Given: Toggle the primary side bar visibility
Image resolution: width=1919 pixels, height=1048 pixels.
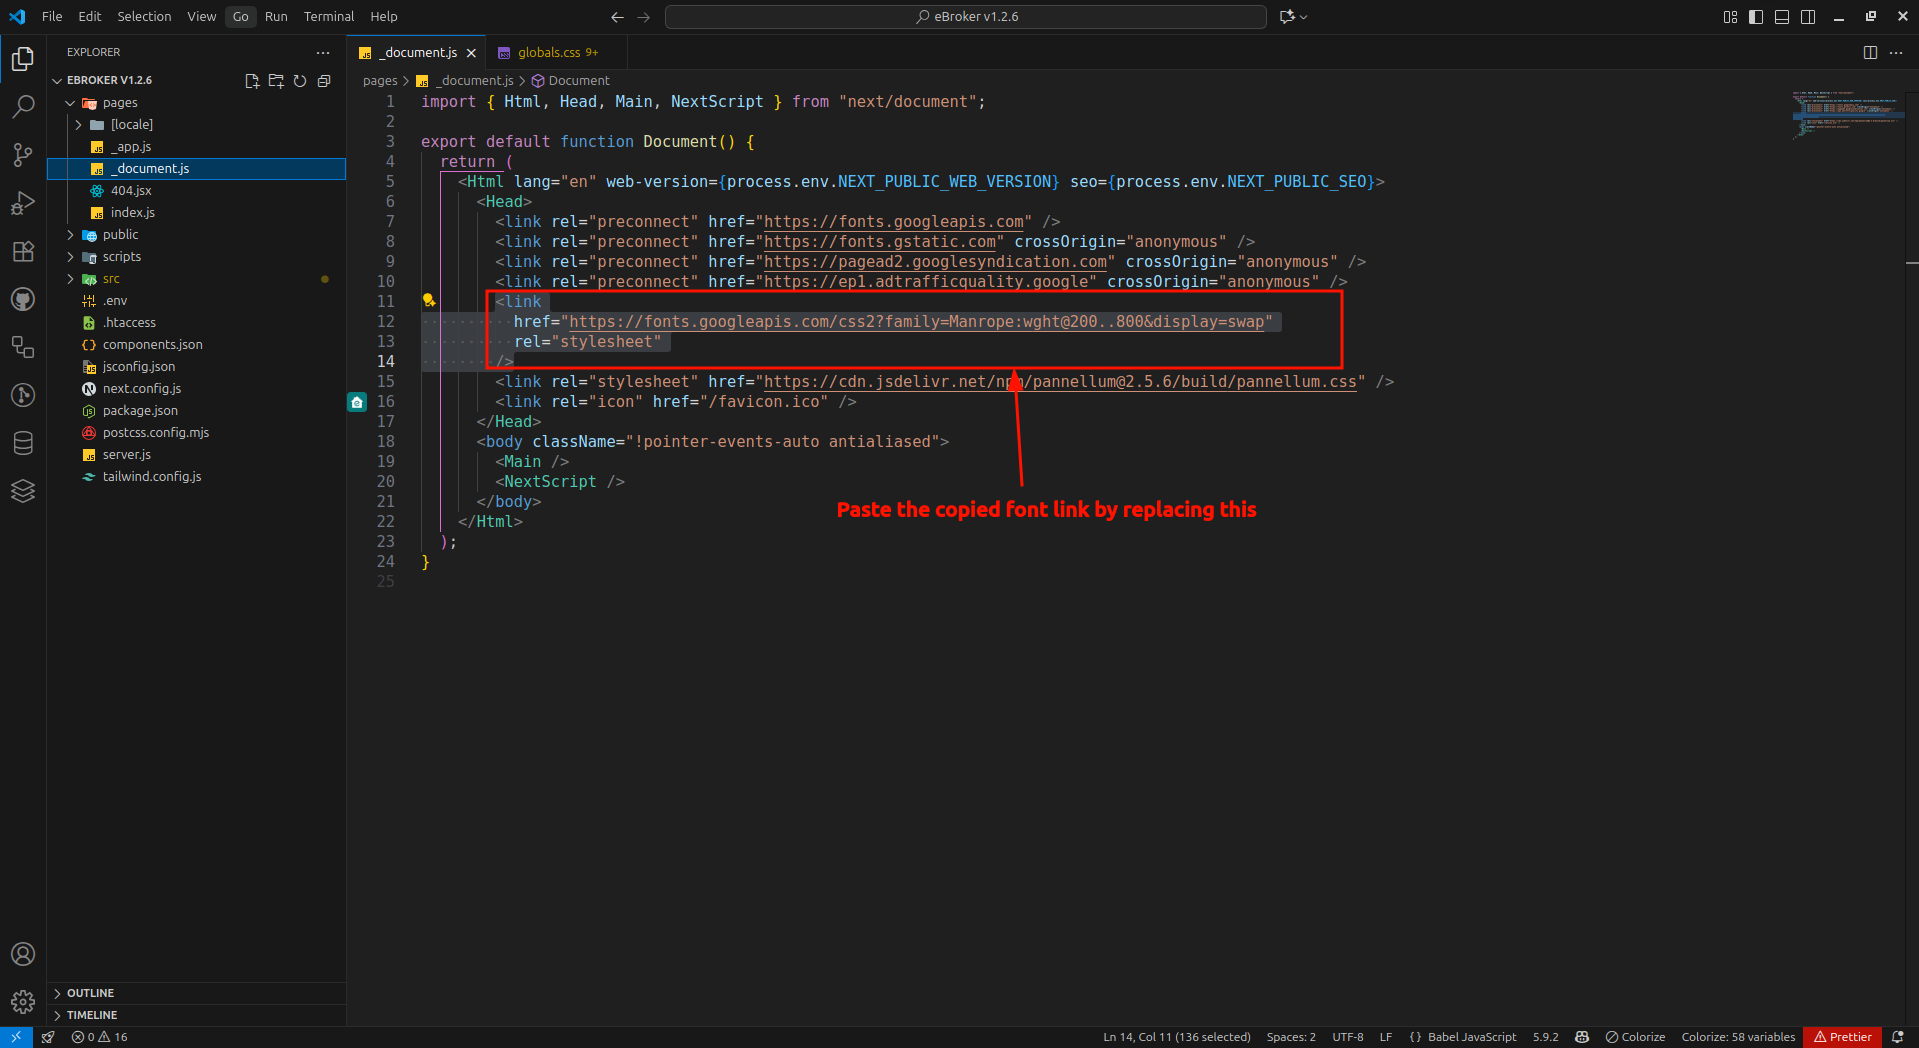Looking at the screenshot, I should (x=1756, y=17).
